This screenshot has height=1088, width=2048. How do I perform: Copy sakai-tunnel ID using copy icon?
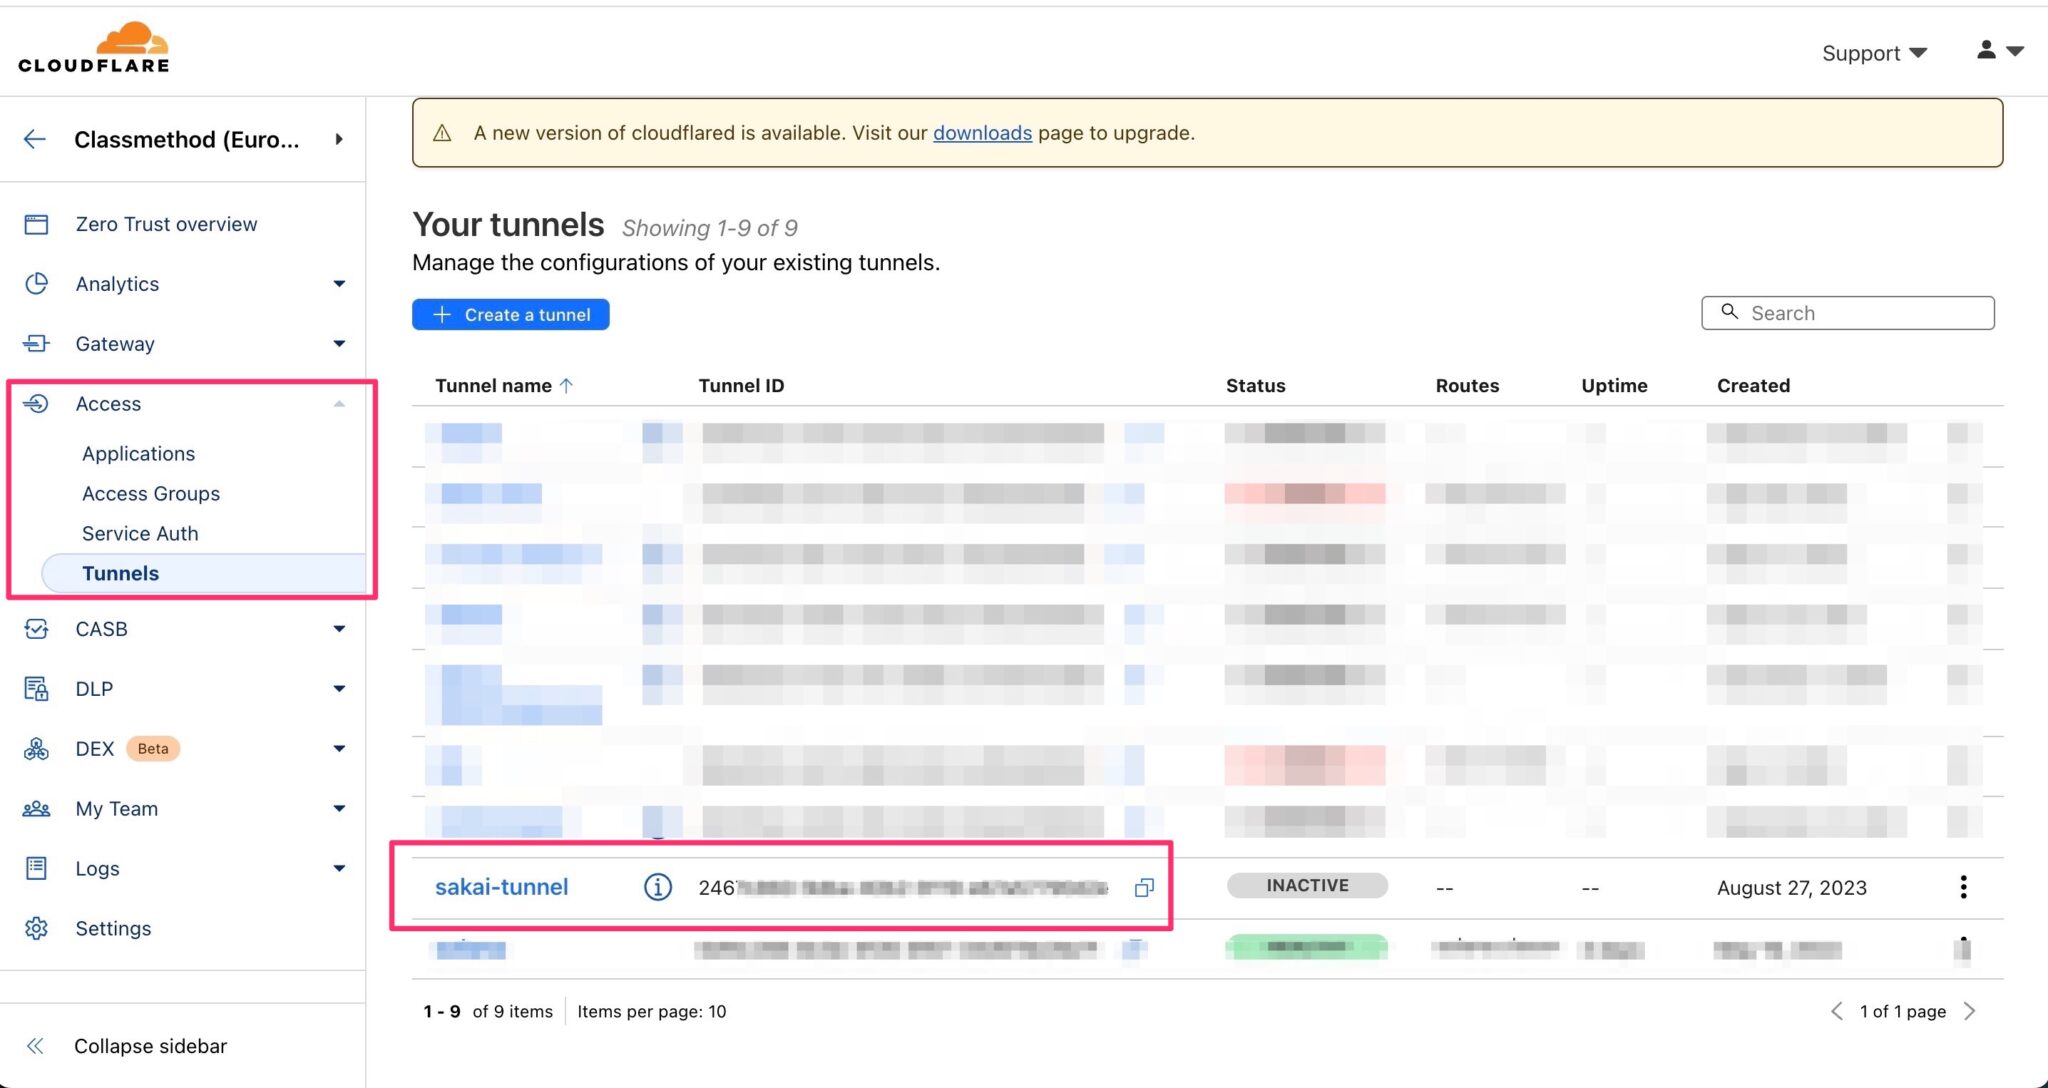(x=1144, y=887)
